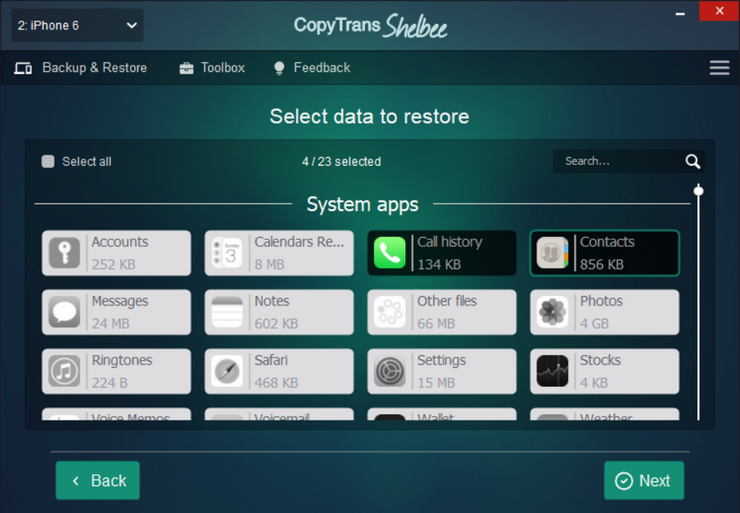Click the Safari 468 KB tile
The image size is (740, 513).
point(279,371)
